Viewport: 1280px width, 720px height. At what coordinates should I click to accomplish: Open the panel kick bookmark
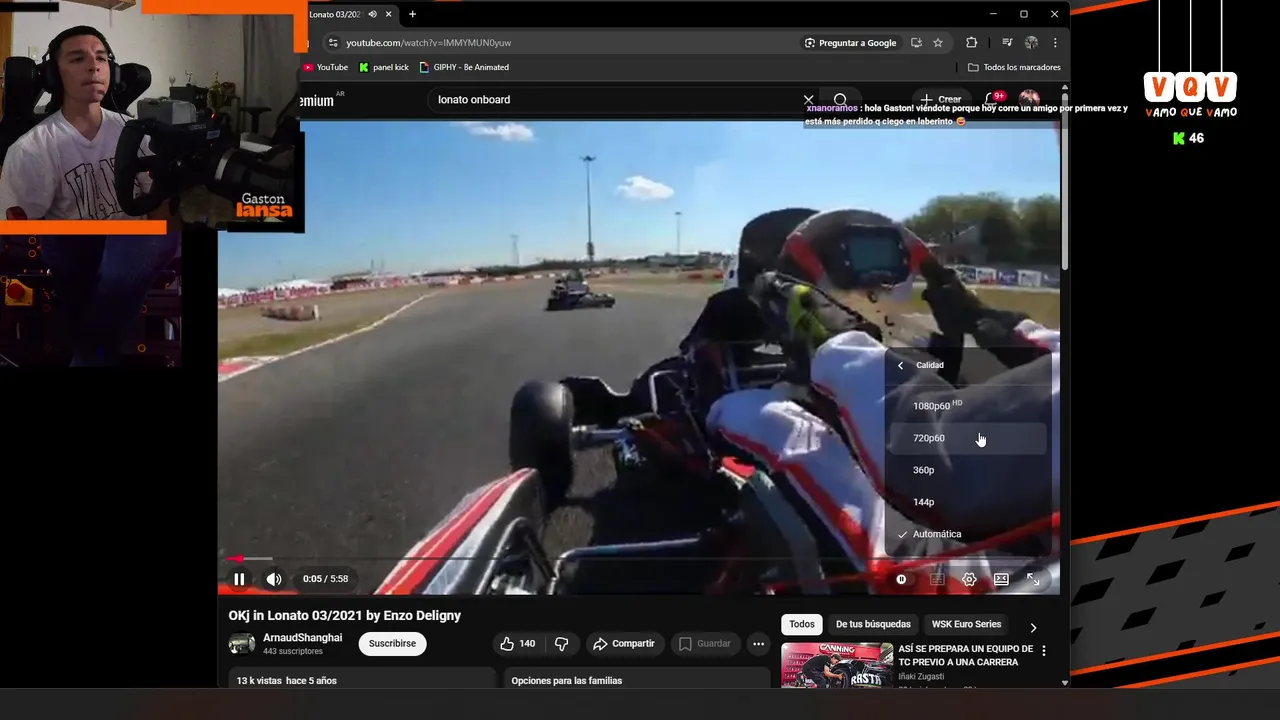(384, 67)
